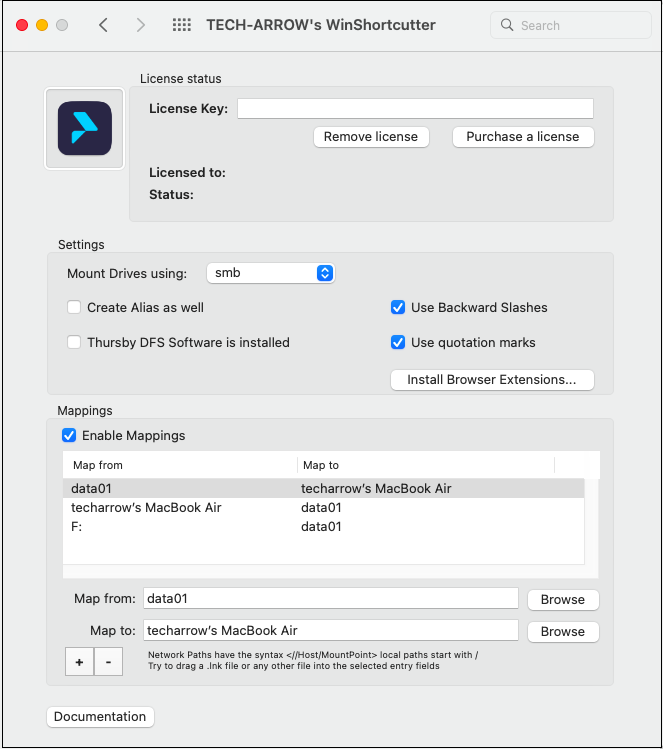Image resolution: width=663 pixels, height=749 pixels.
Task: Click the WinShortcutter app logo icon
Action: (84, 128)
